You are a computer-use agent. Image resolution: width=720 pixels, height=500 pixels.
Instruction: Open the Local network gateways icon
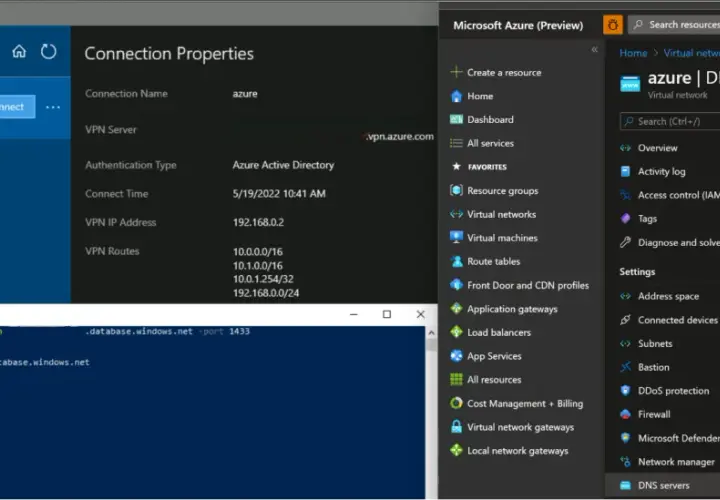(456, 450)
